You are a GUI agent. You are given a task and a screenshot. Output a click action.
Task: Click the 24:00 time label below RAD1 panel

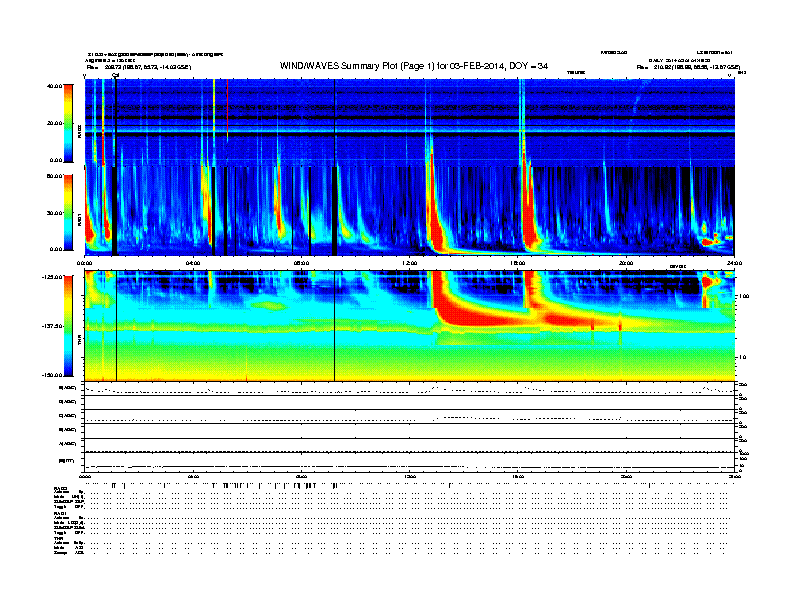[734, 263]
